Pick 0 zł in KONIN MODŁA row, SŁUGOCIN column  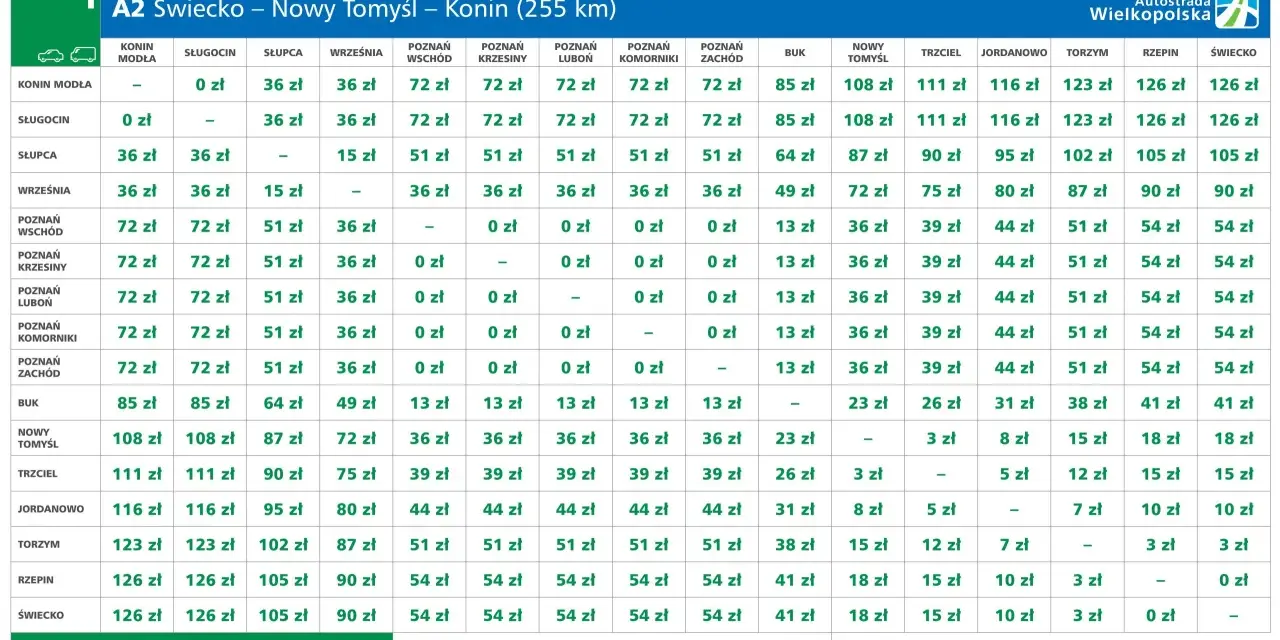tap(210, 85)
